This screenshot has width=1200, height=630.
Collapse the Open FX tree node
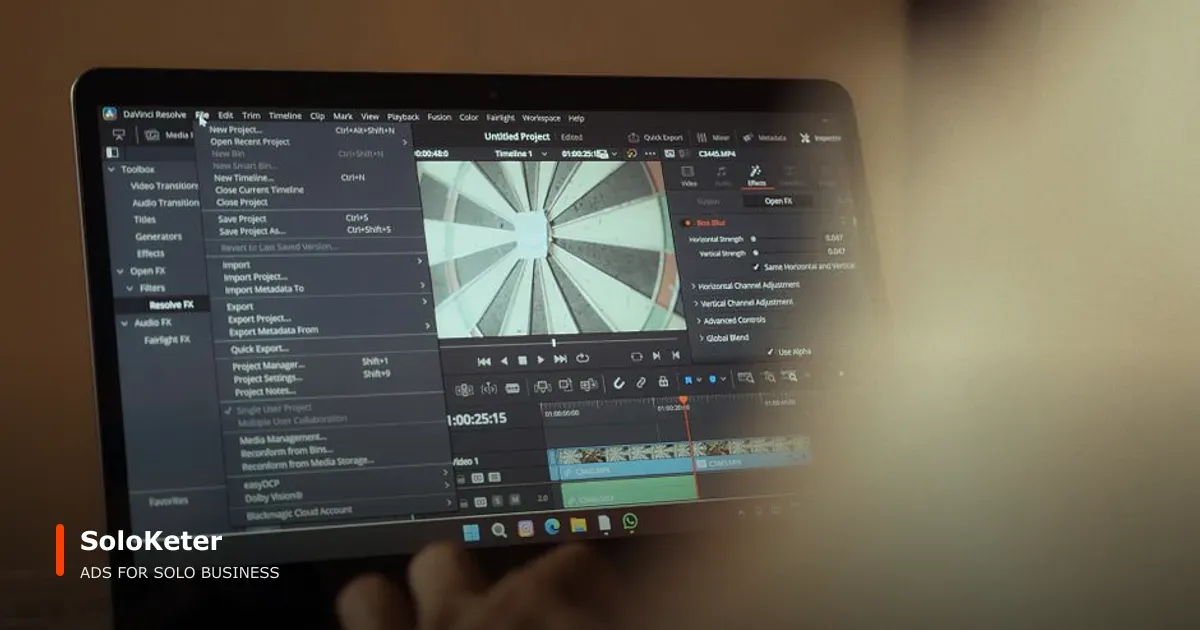(121, 271)
